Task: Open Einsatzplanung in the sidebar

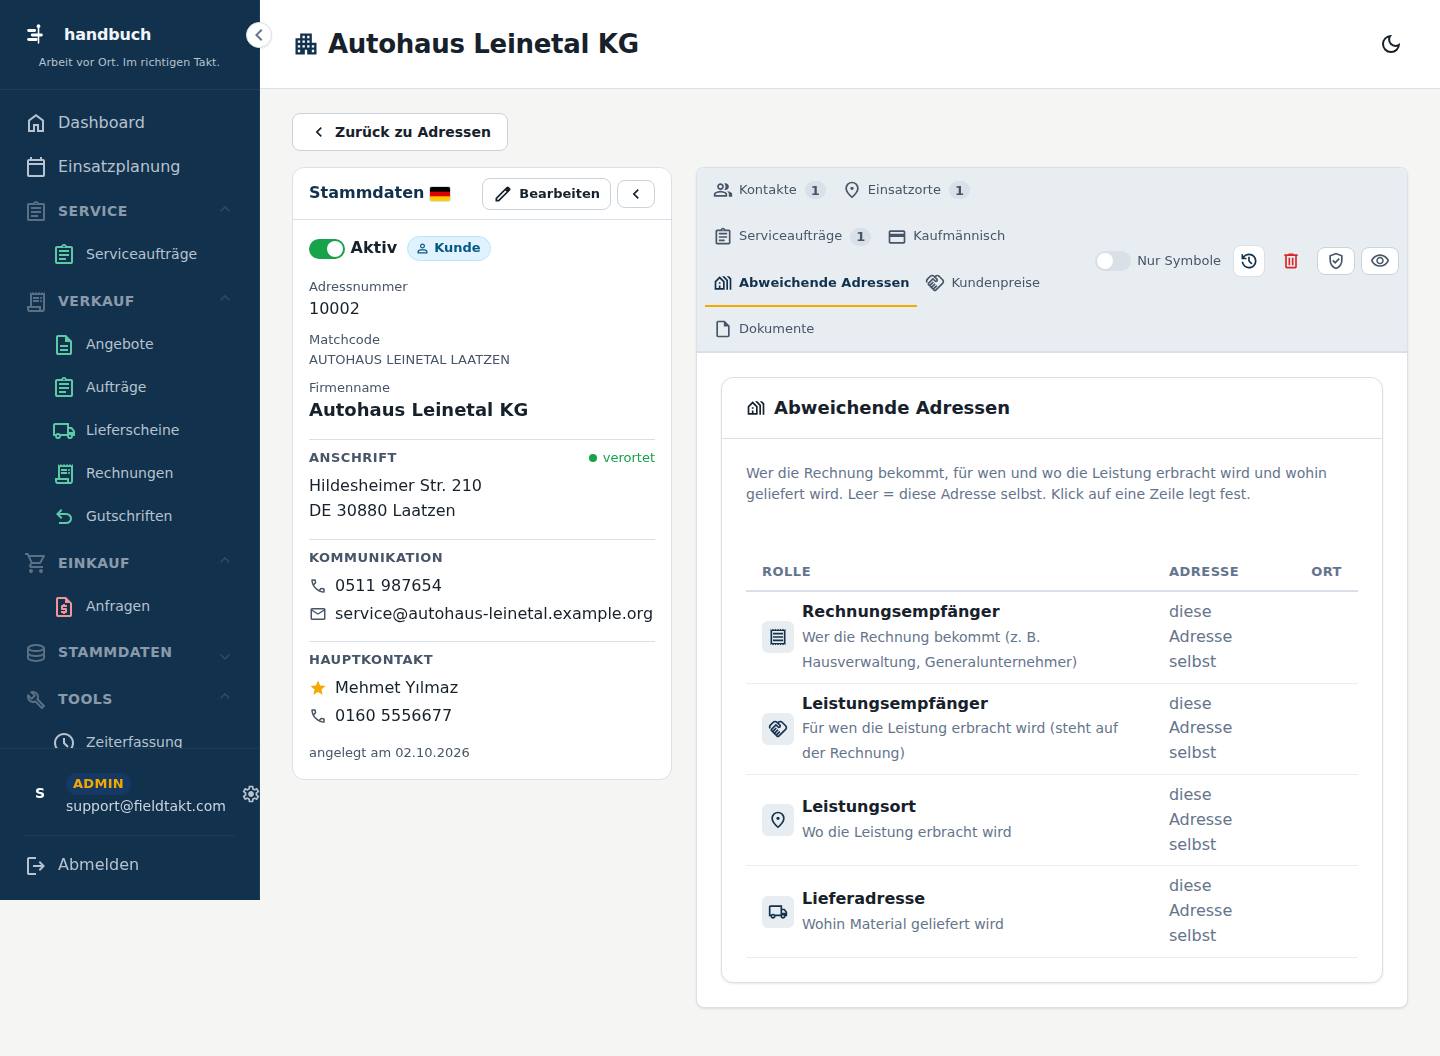Action: coord(130,167)
